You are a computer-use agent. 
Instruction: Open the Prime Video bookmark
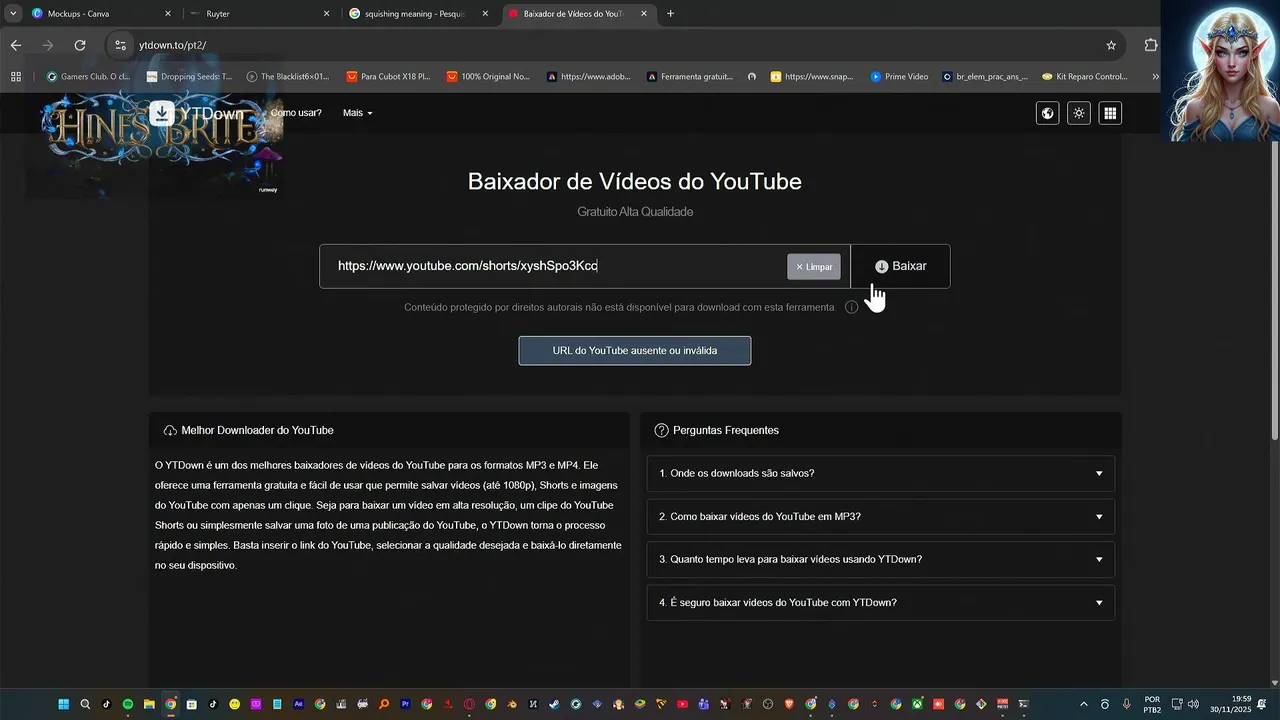tap(899, 76)
